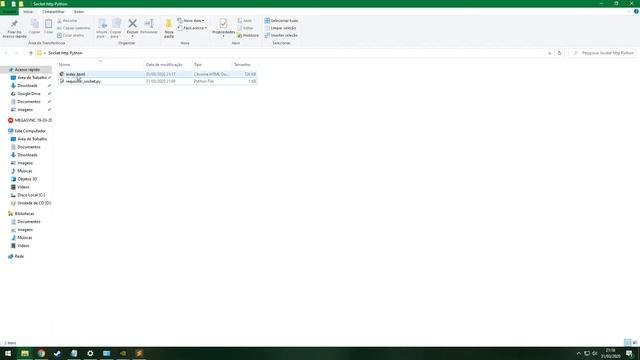
Task: Click Histórico in the Abrir group
Action: tap(248, 36)
